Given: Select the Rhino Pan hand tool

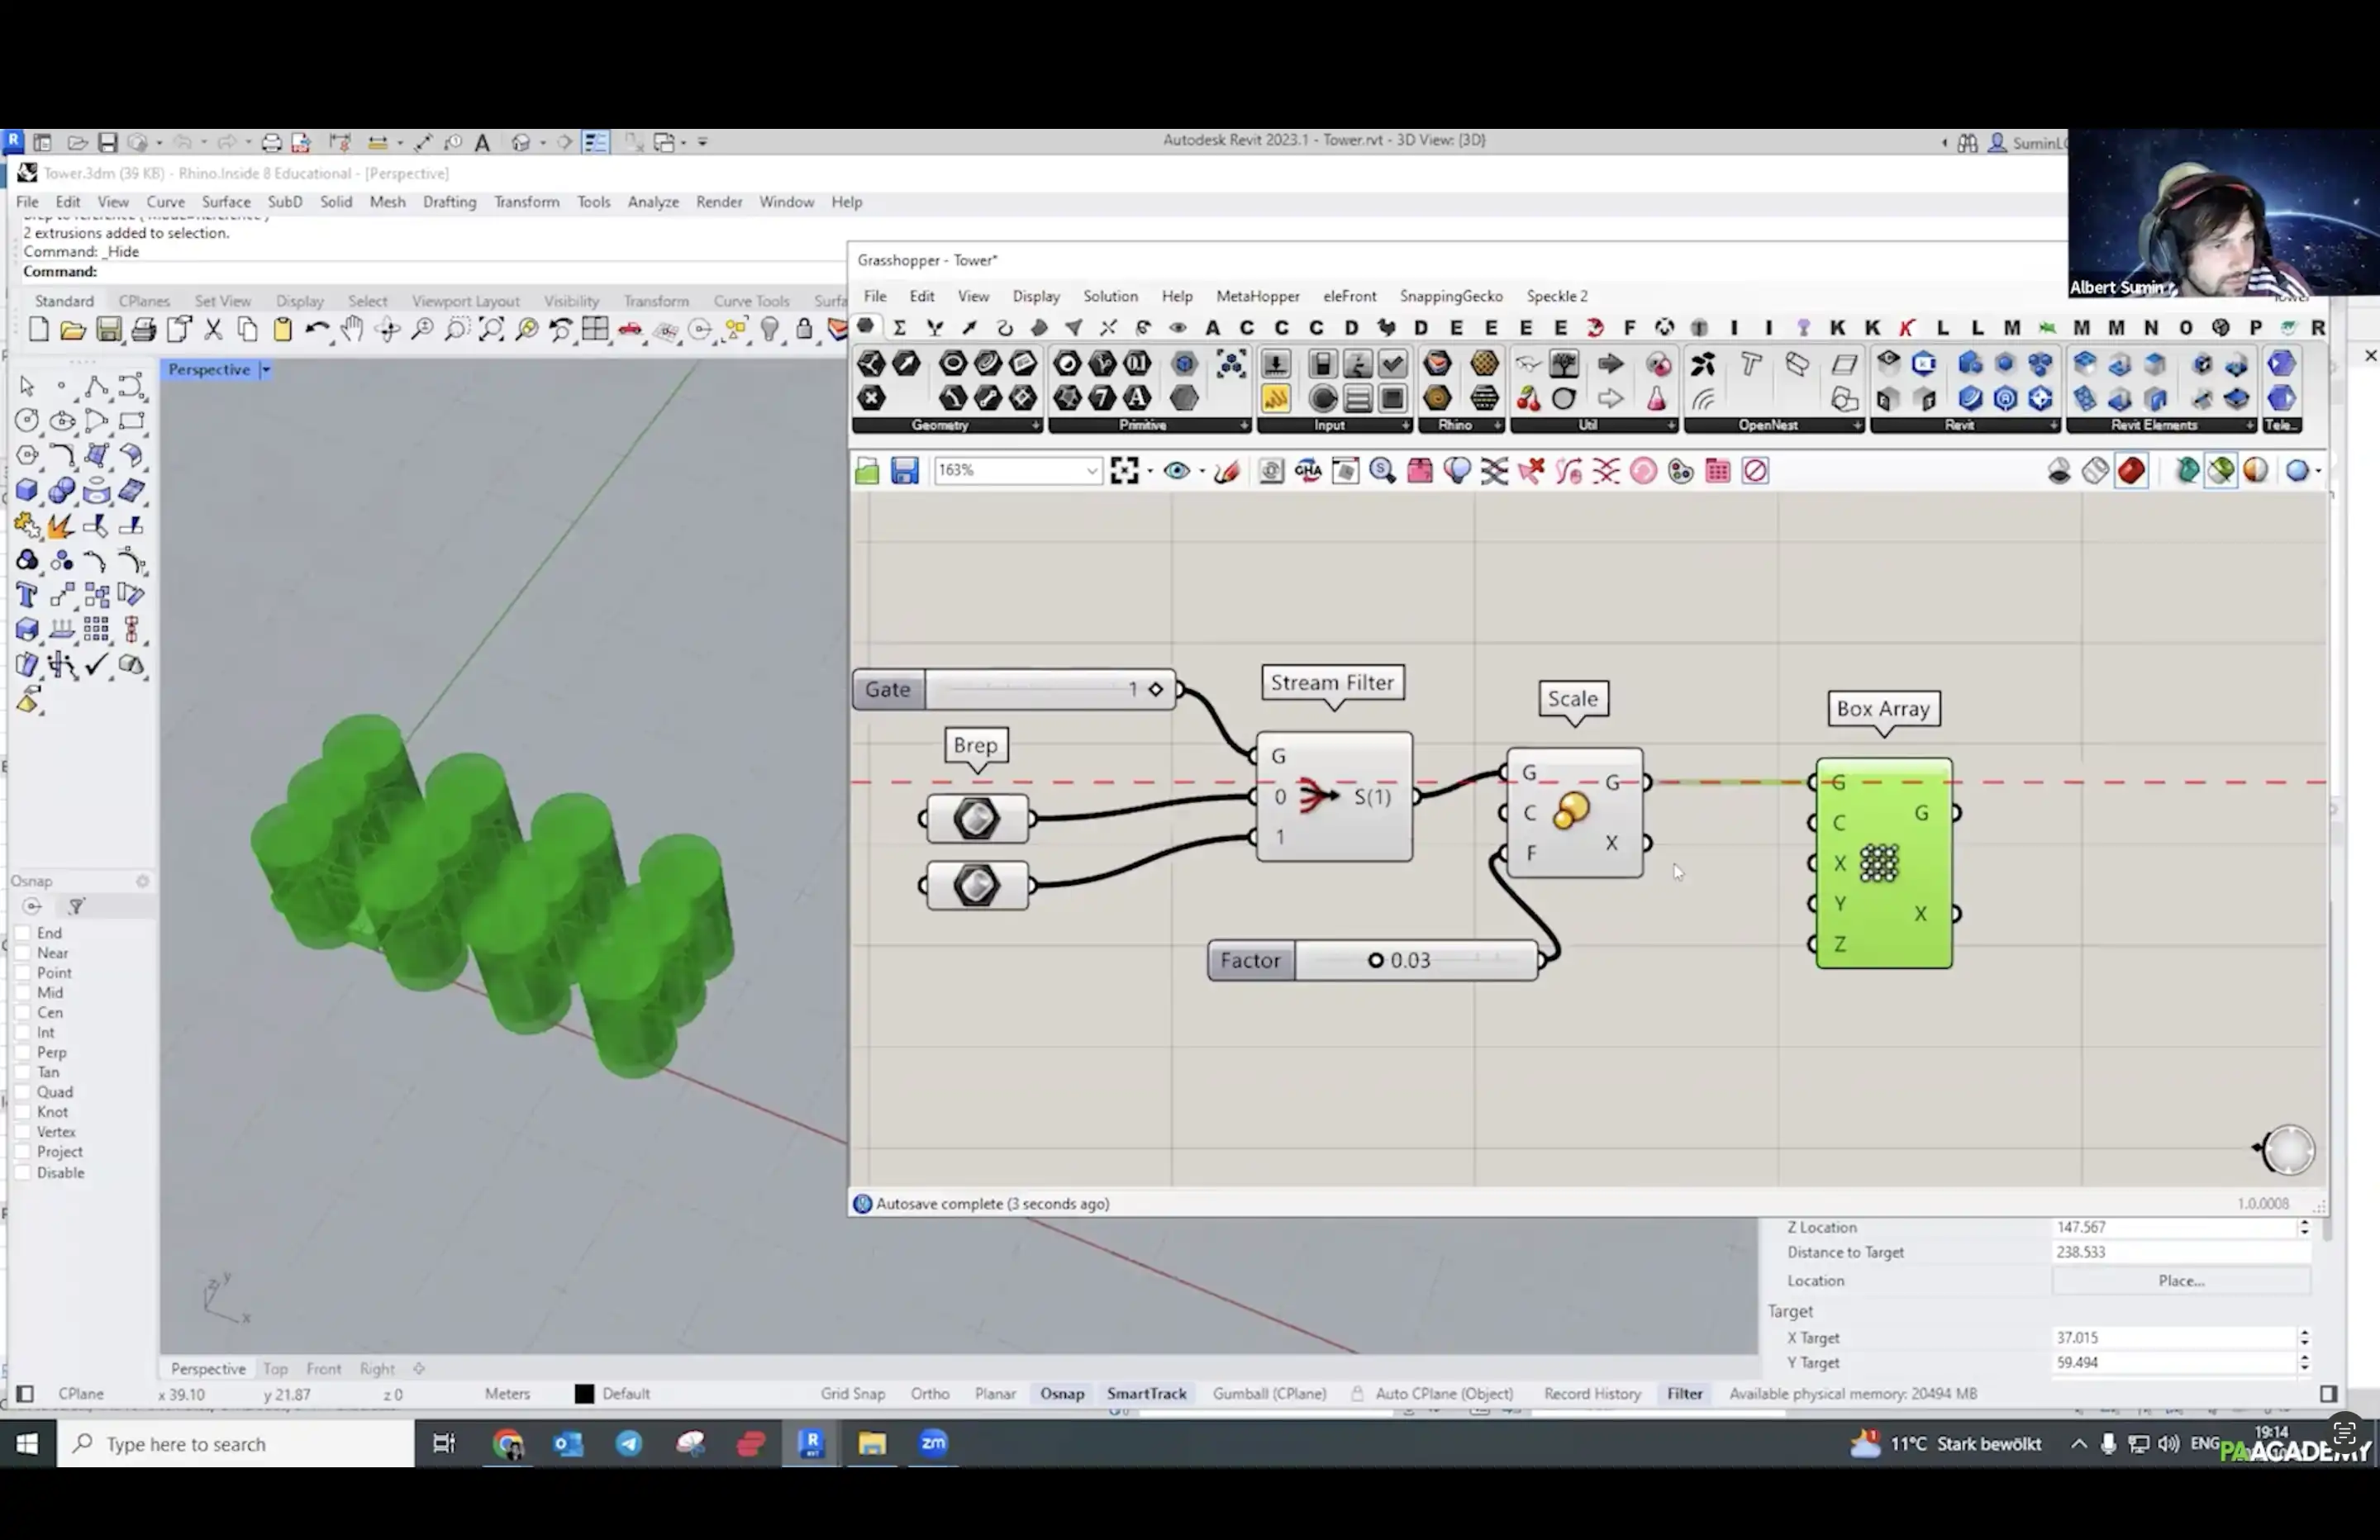Looking at the screenshot, I should pyautogui.click(x=352, y=329).
